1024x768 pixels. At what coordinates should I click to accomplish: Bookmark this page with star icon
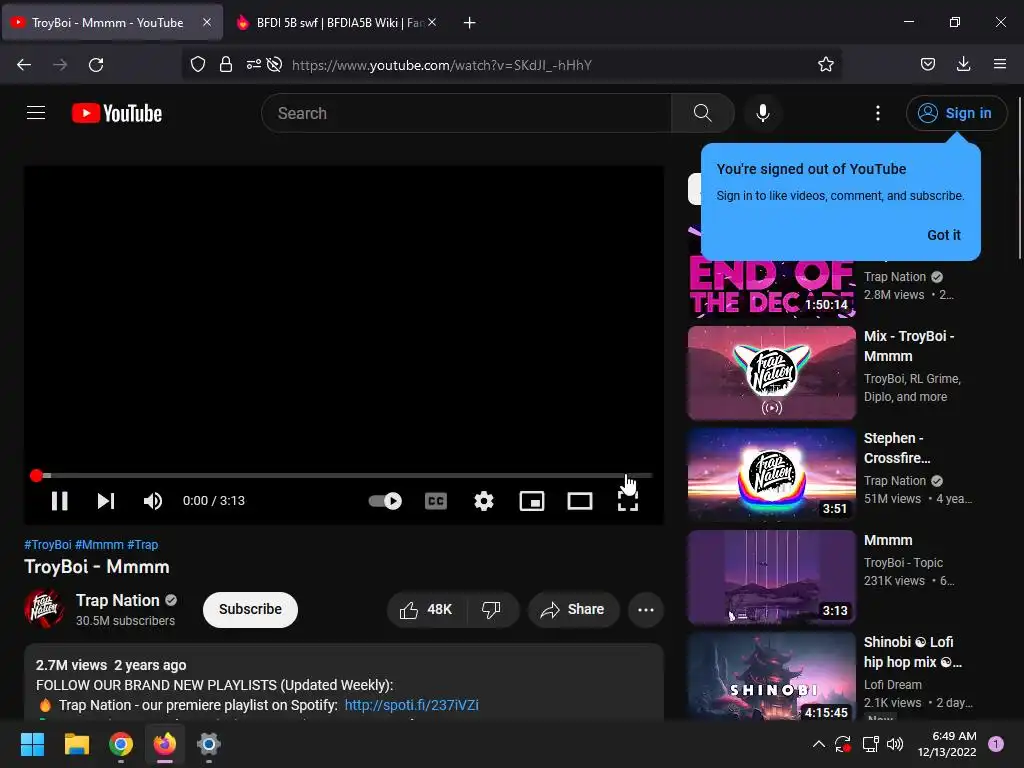click(825, 65)
